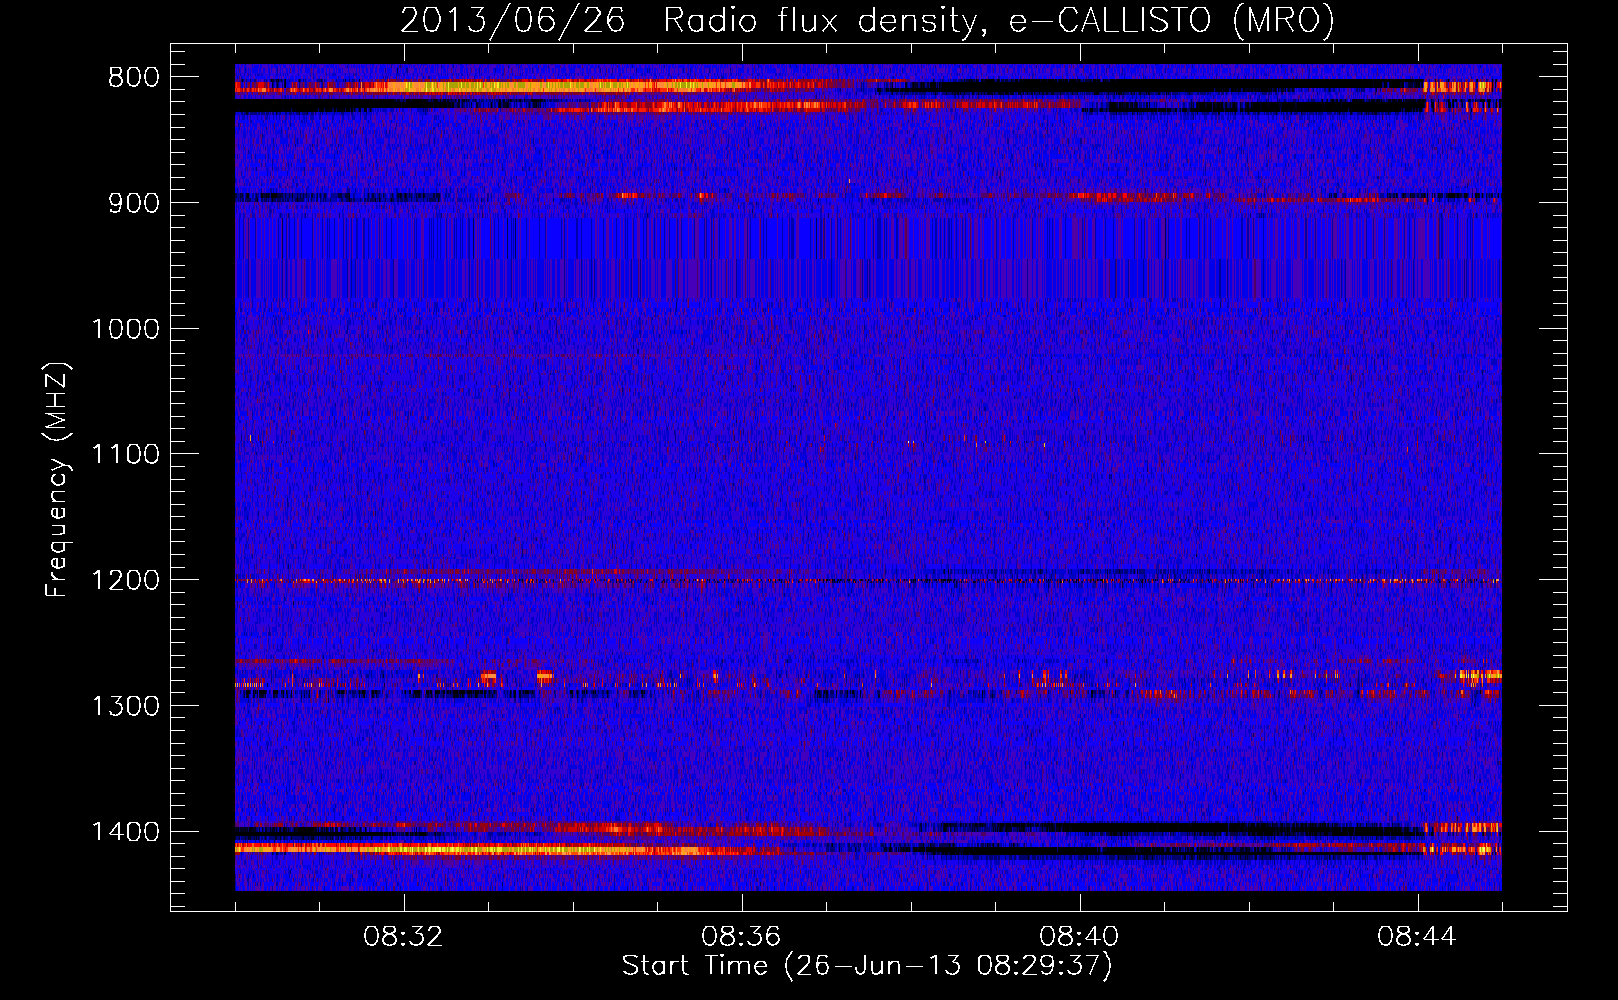Screen dimensions: 1618x1000
Task: Click the 1000 frequency tick label
Action: (125, 329)
